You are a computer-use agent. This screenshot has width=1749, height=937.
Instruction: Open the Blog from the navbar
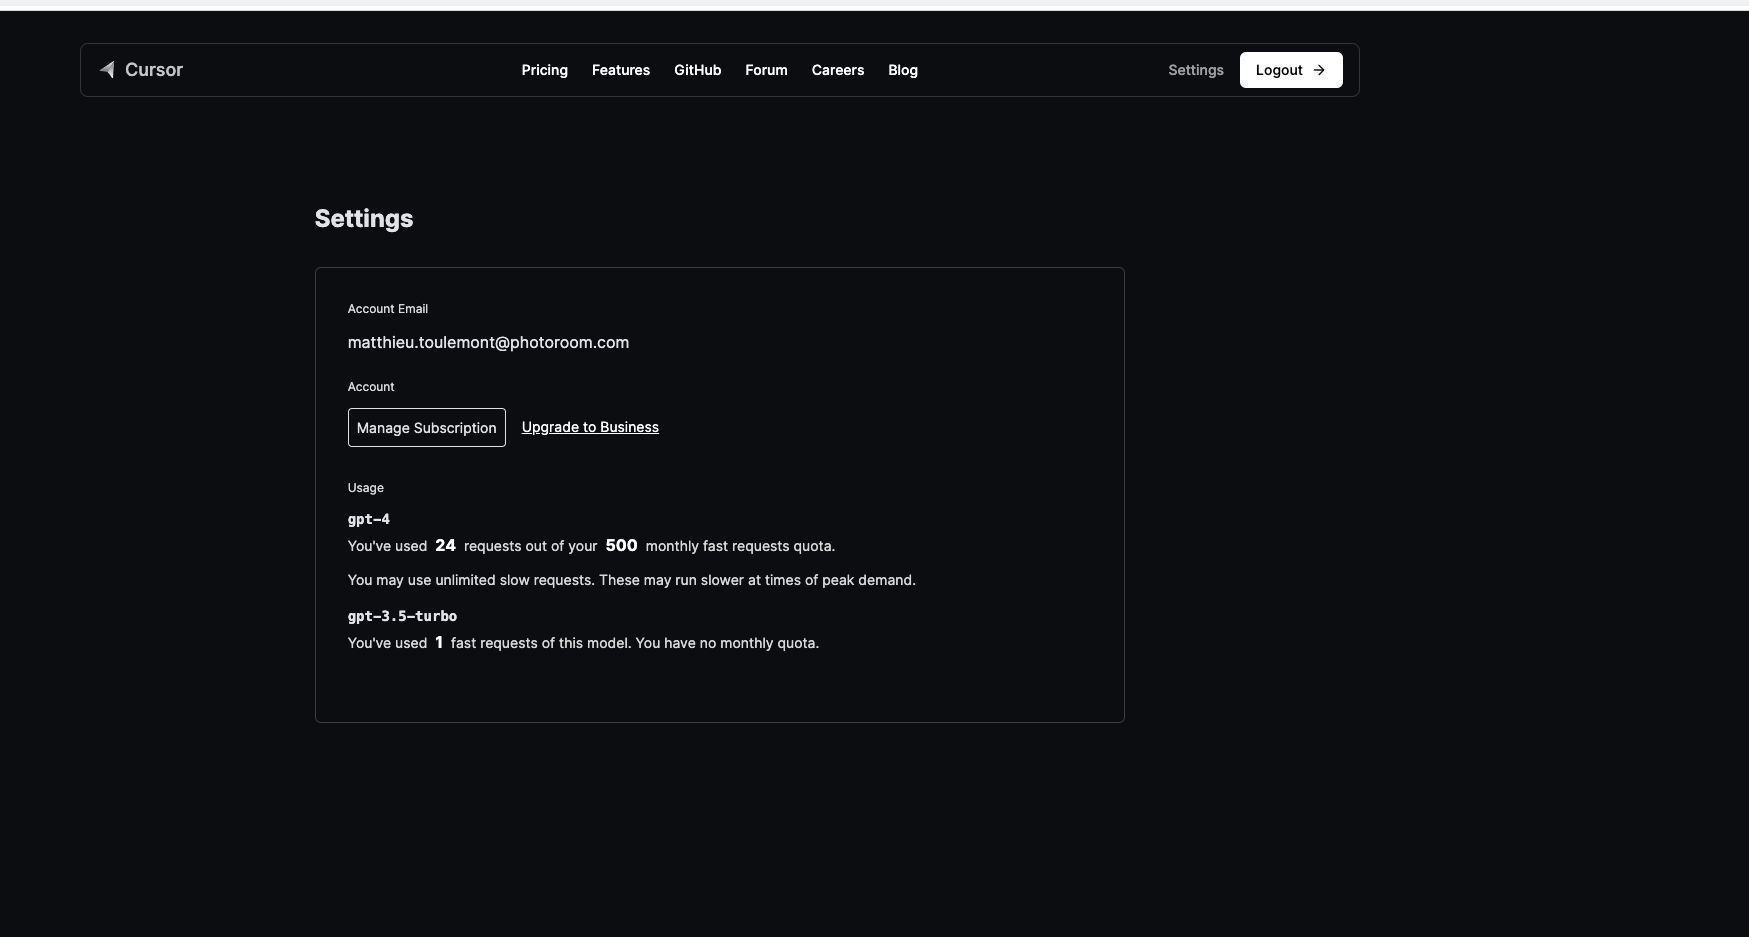point(902,70)
